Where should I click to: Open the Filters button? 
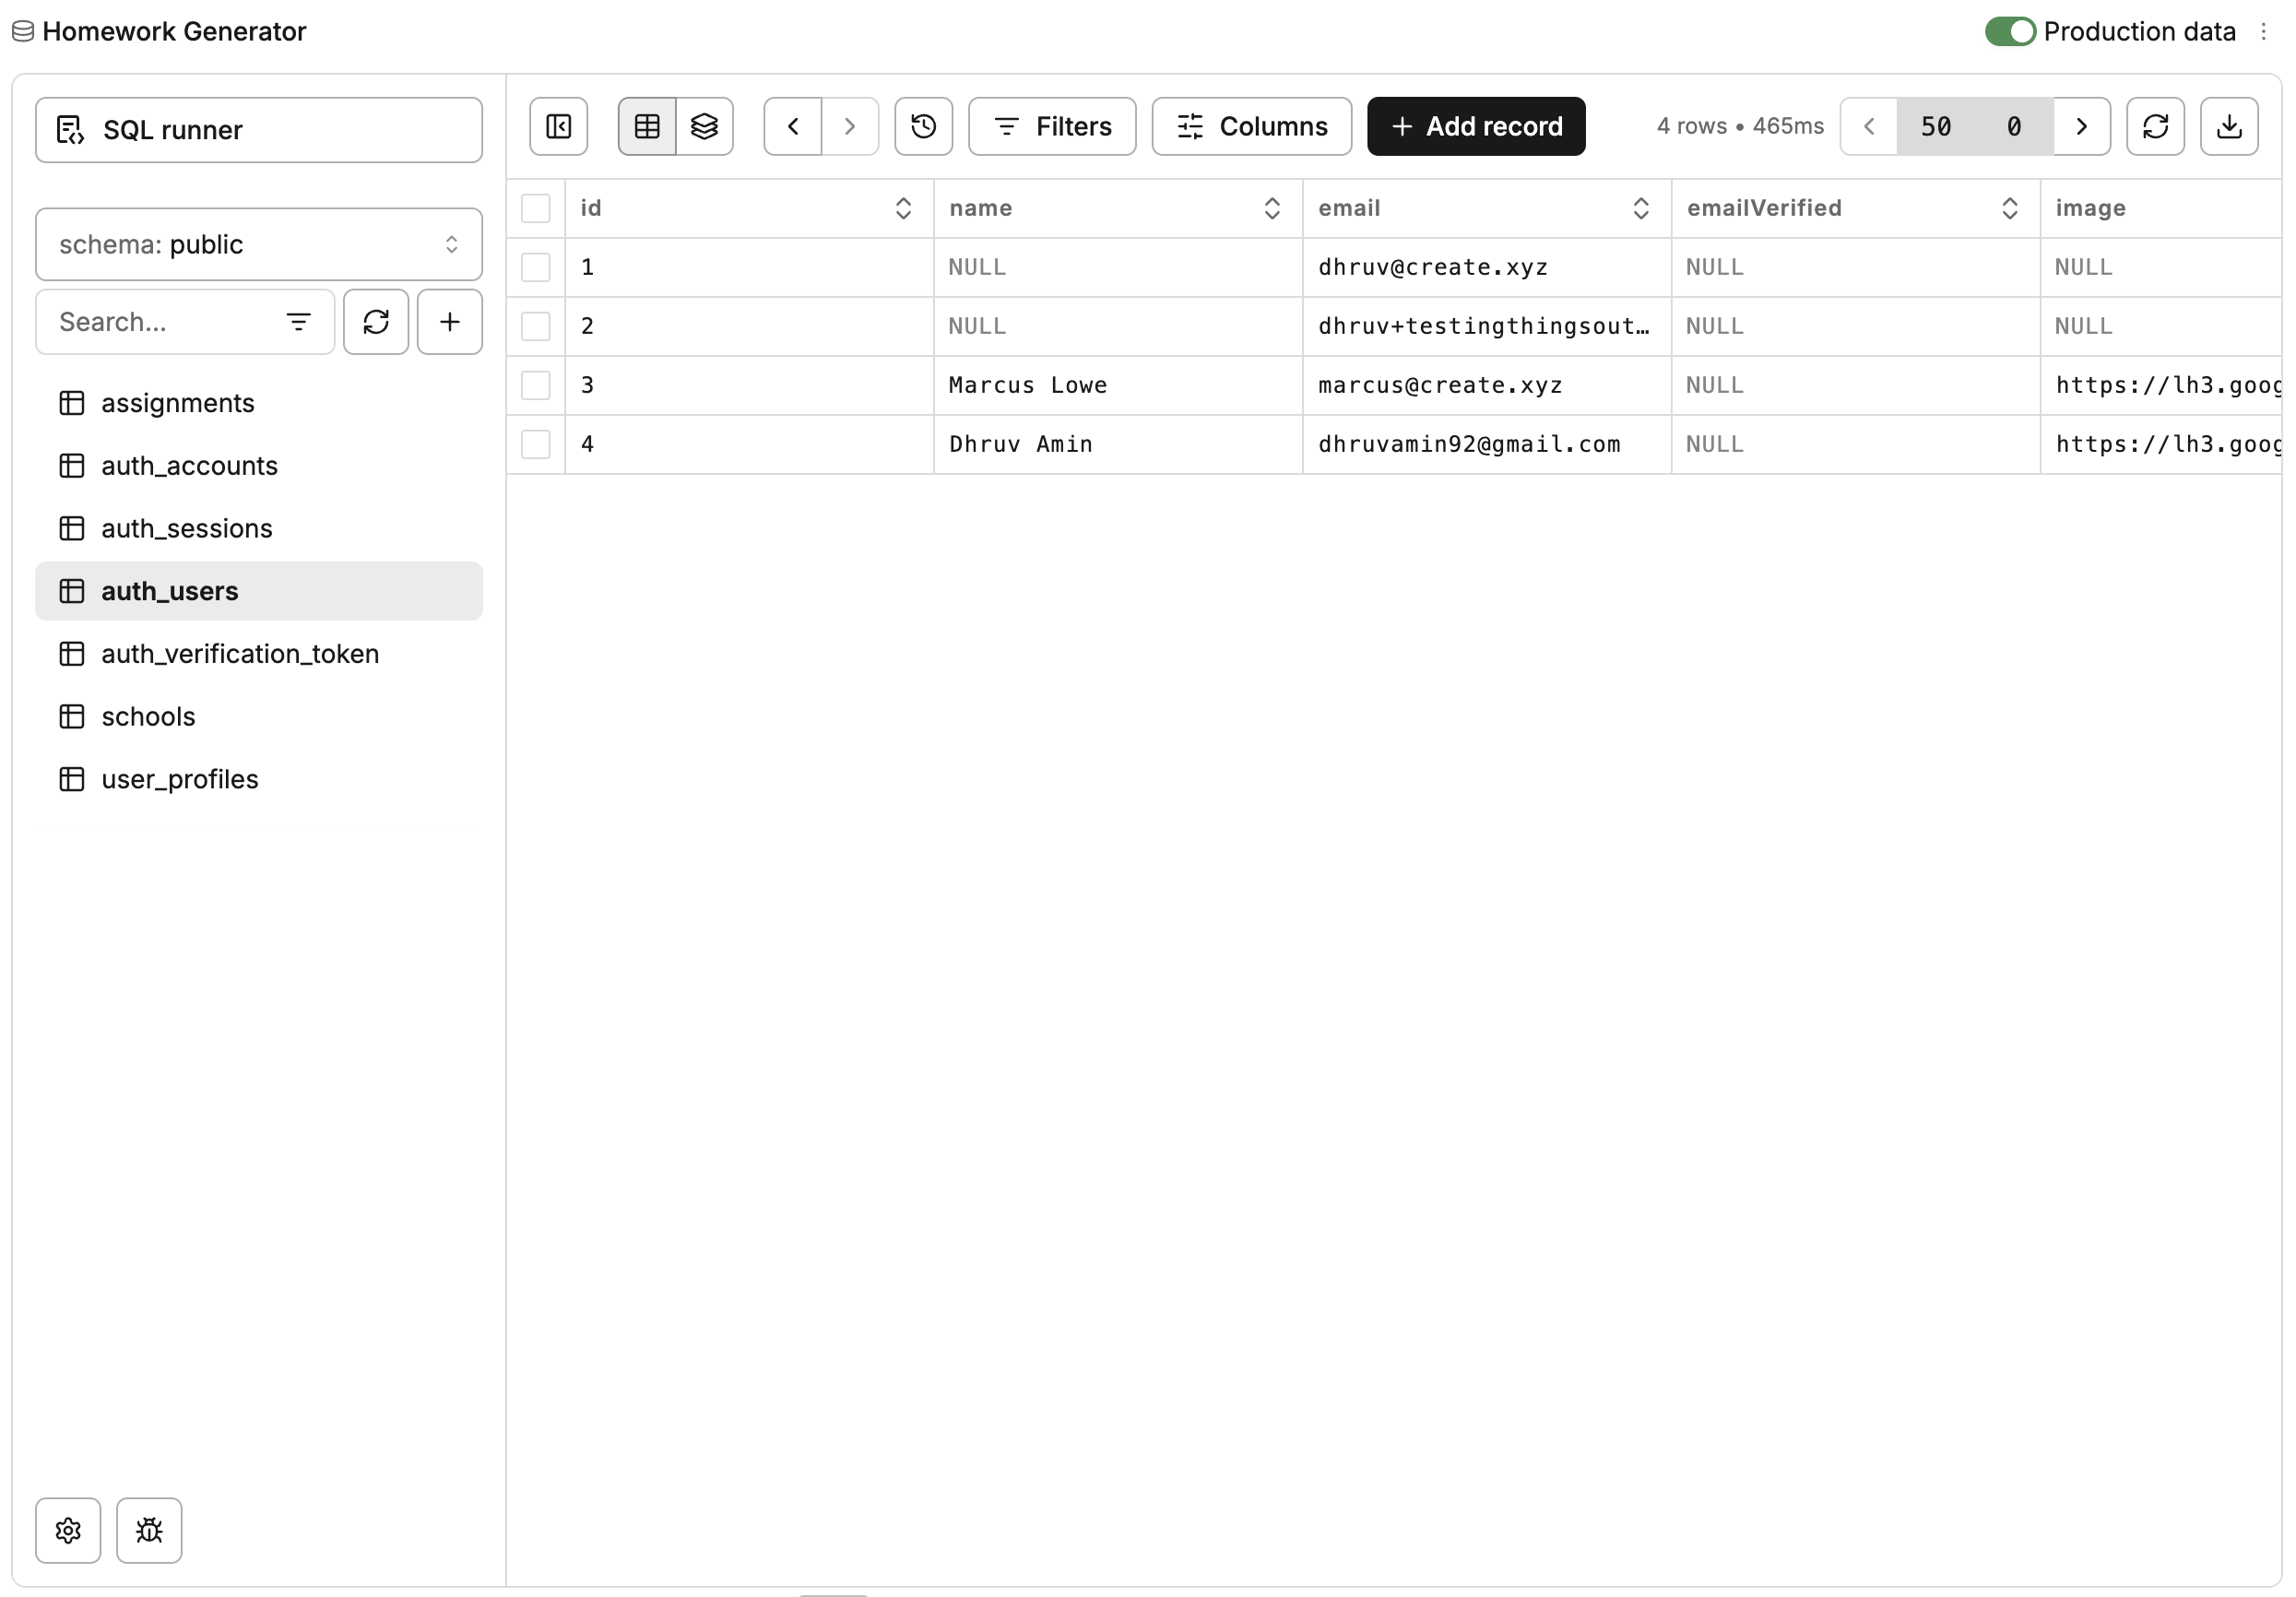[x=1051, y=126]
